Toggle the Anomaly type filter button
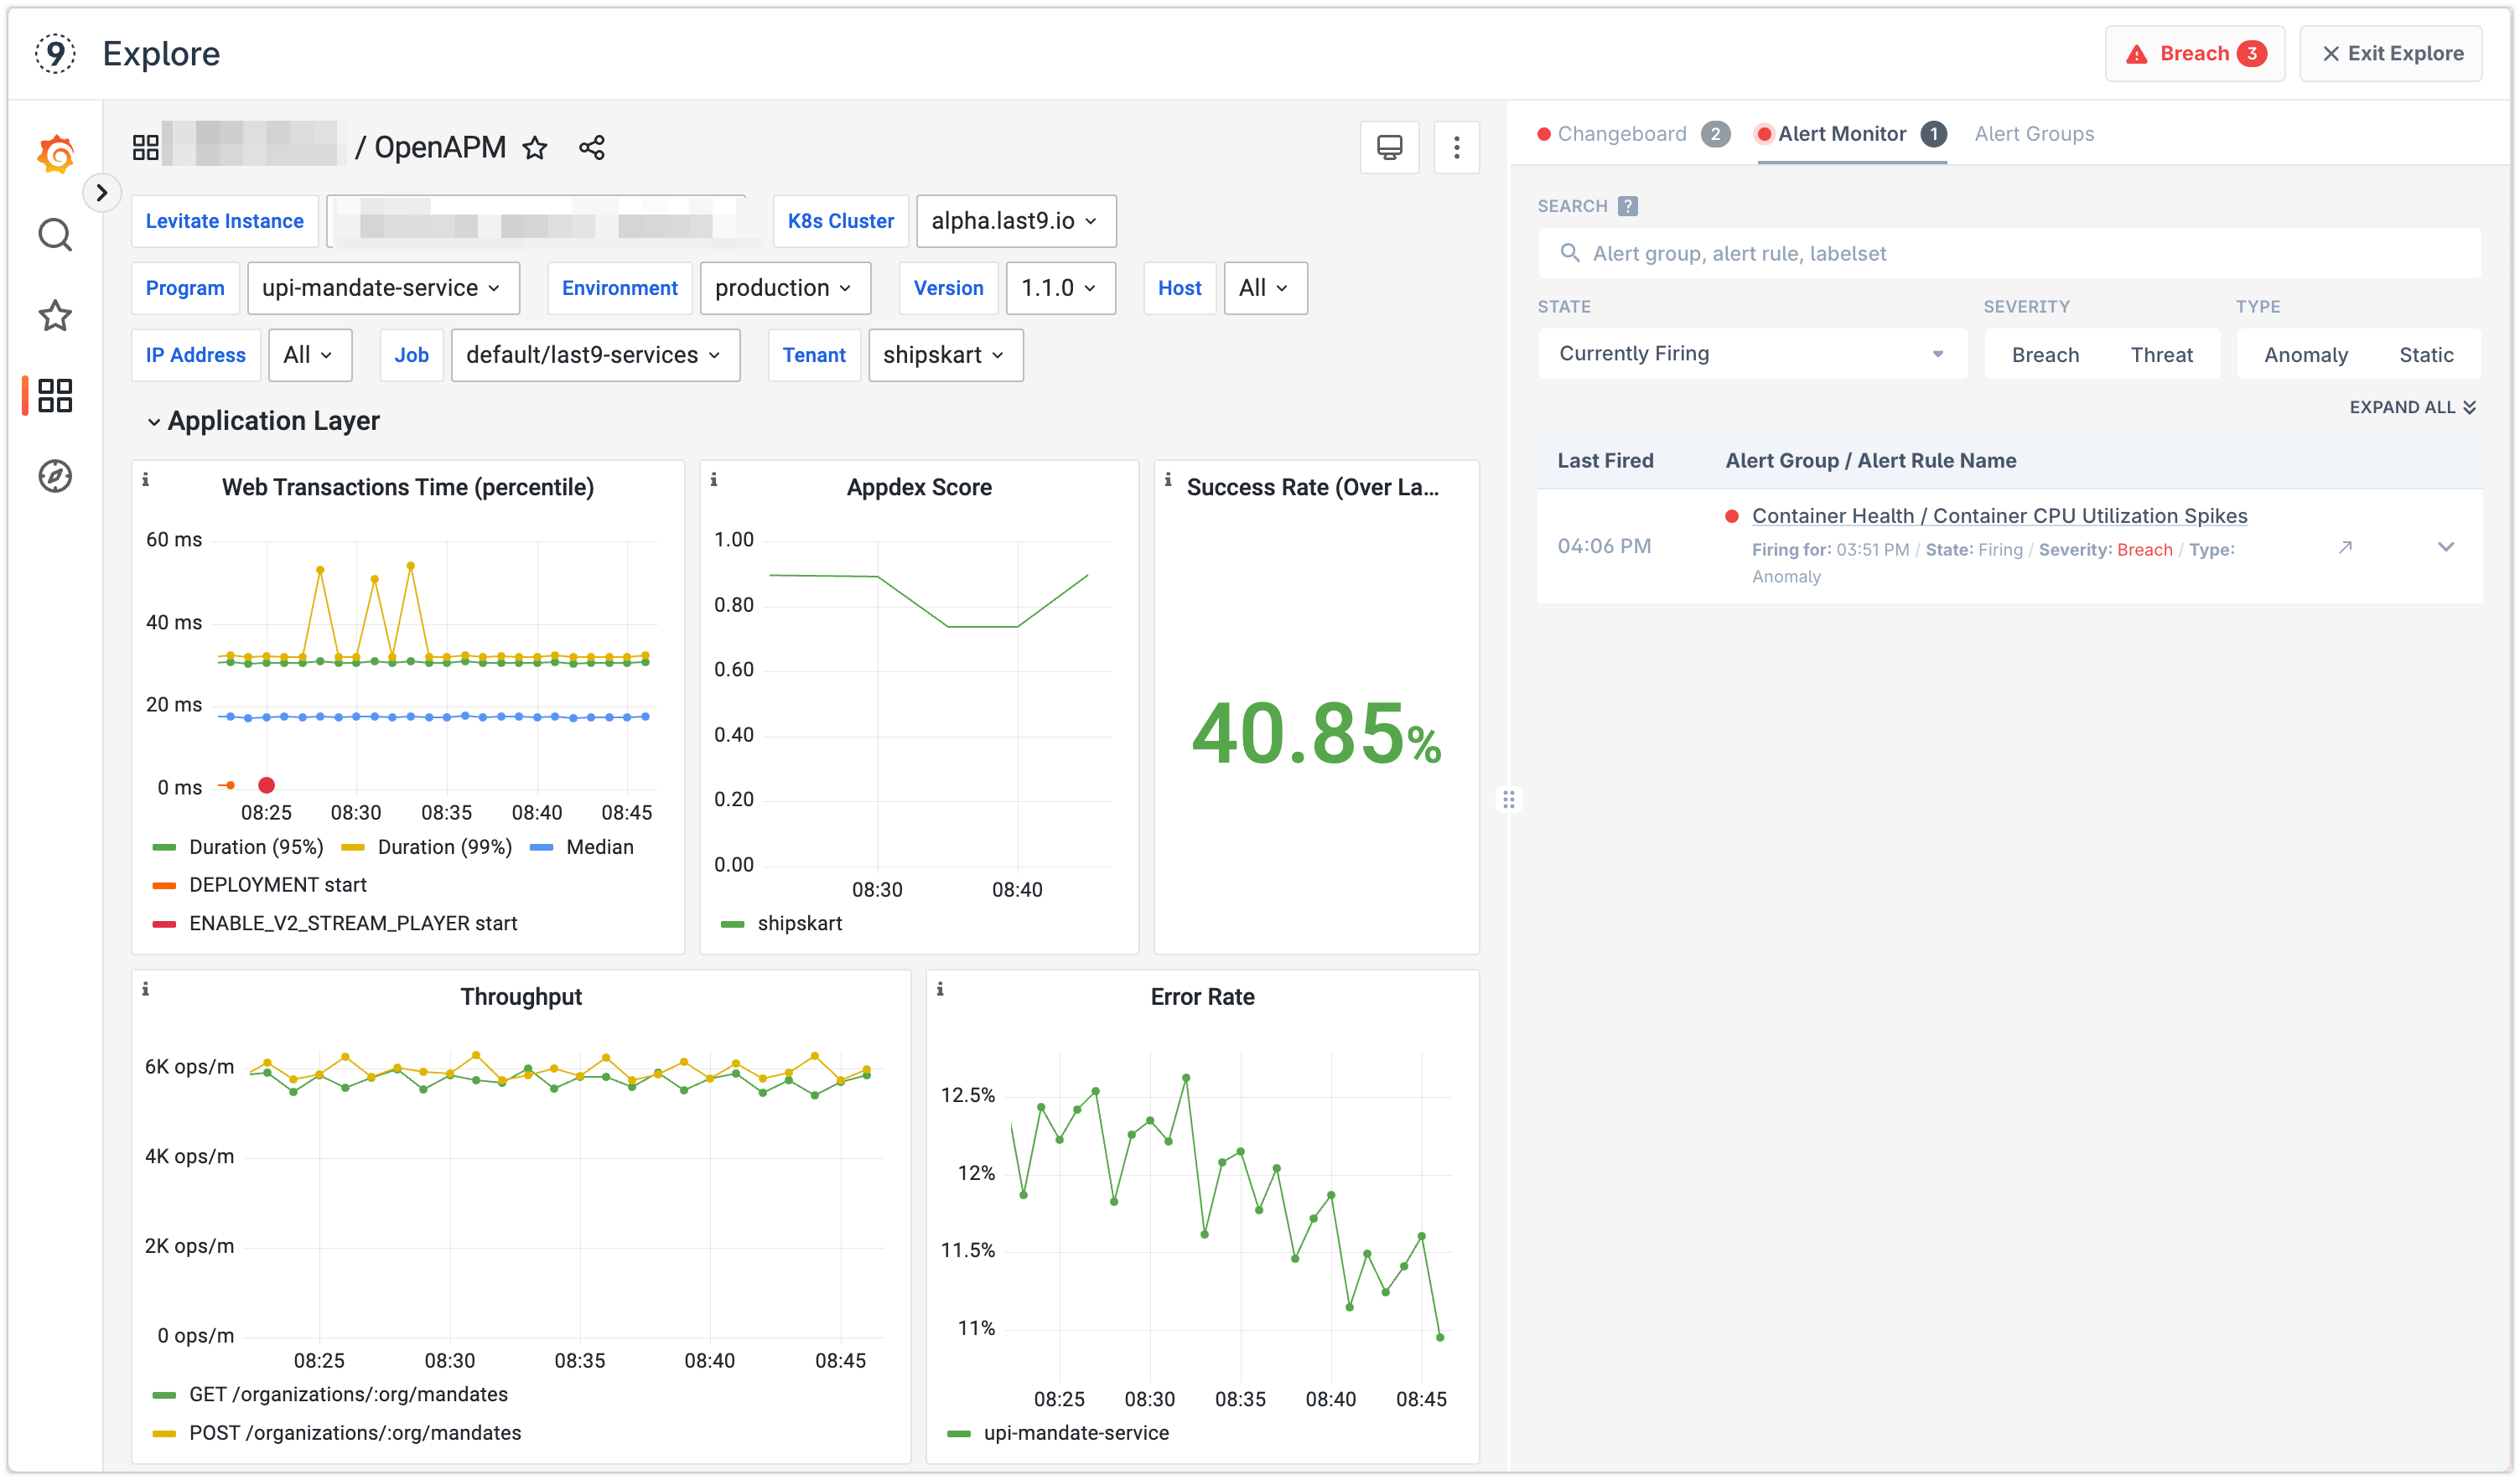Viewport: 2520px width, 1480px height. point(2303,354)
